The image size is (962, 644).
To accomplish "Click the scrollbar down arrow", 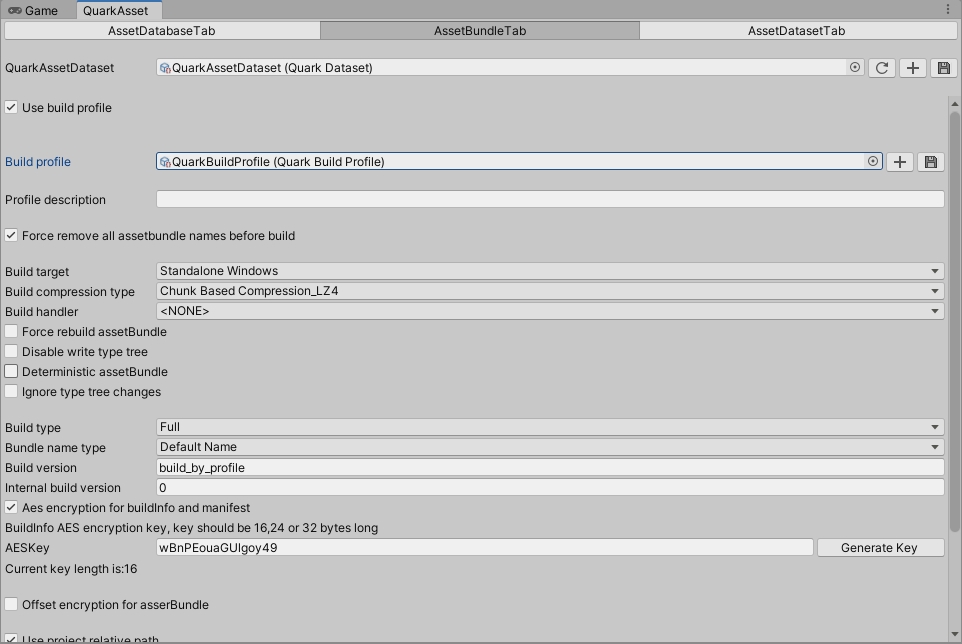I will pyautogui.click(x=954, y=634).
